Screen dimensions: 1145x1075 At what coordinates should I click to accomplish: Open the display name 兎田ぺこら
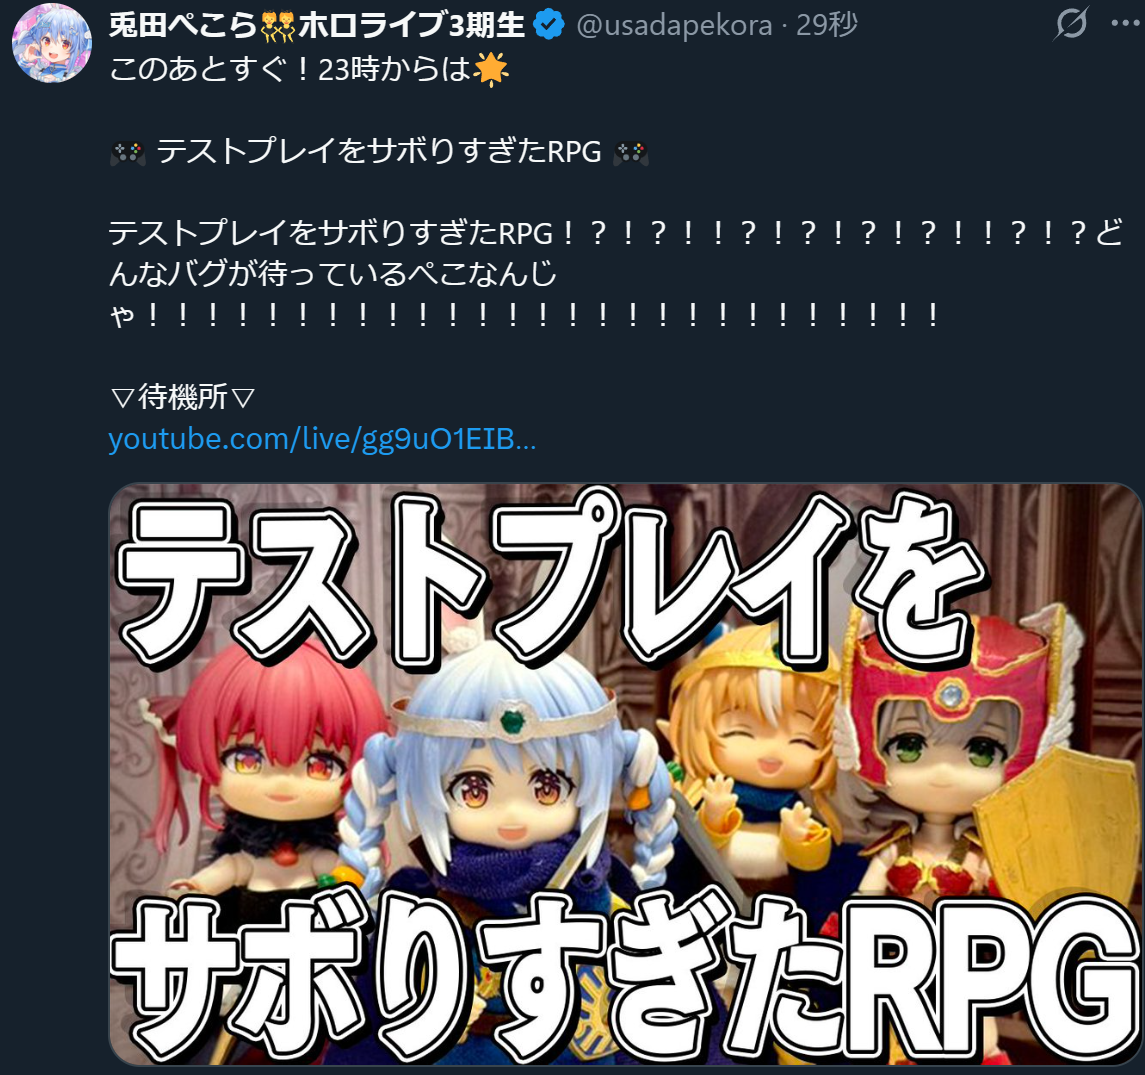coord(183,26)
